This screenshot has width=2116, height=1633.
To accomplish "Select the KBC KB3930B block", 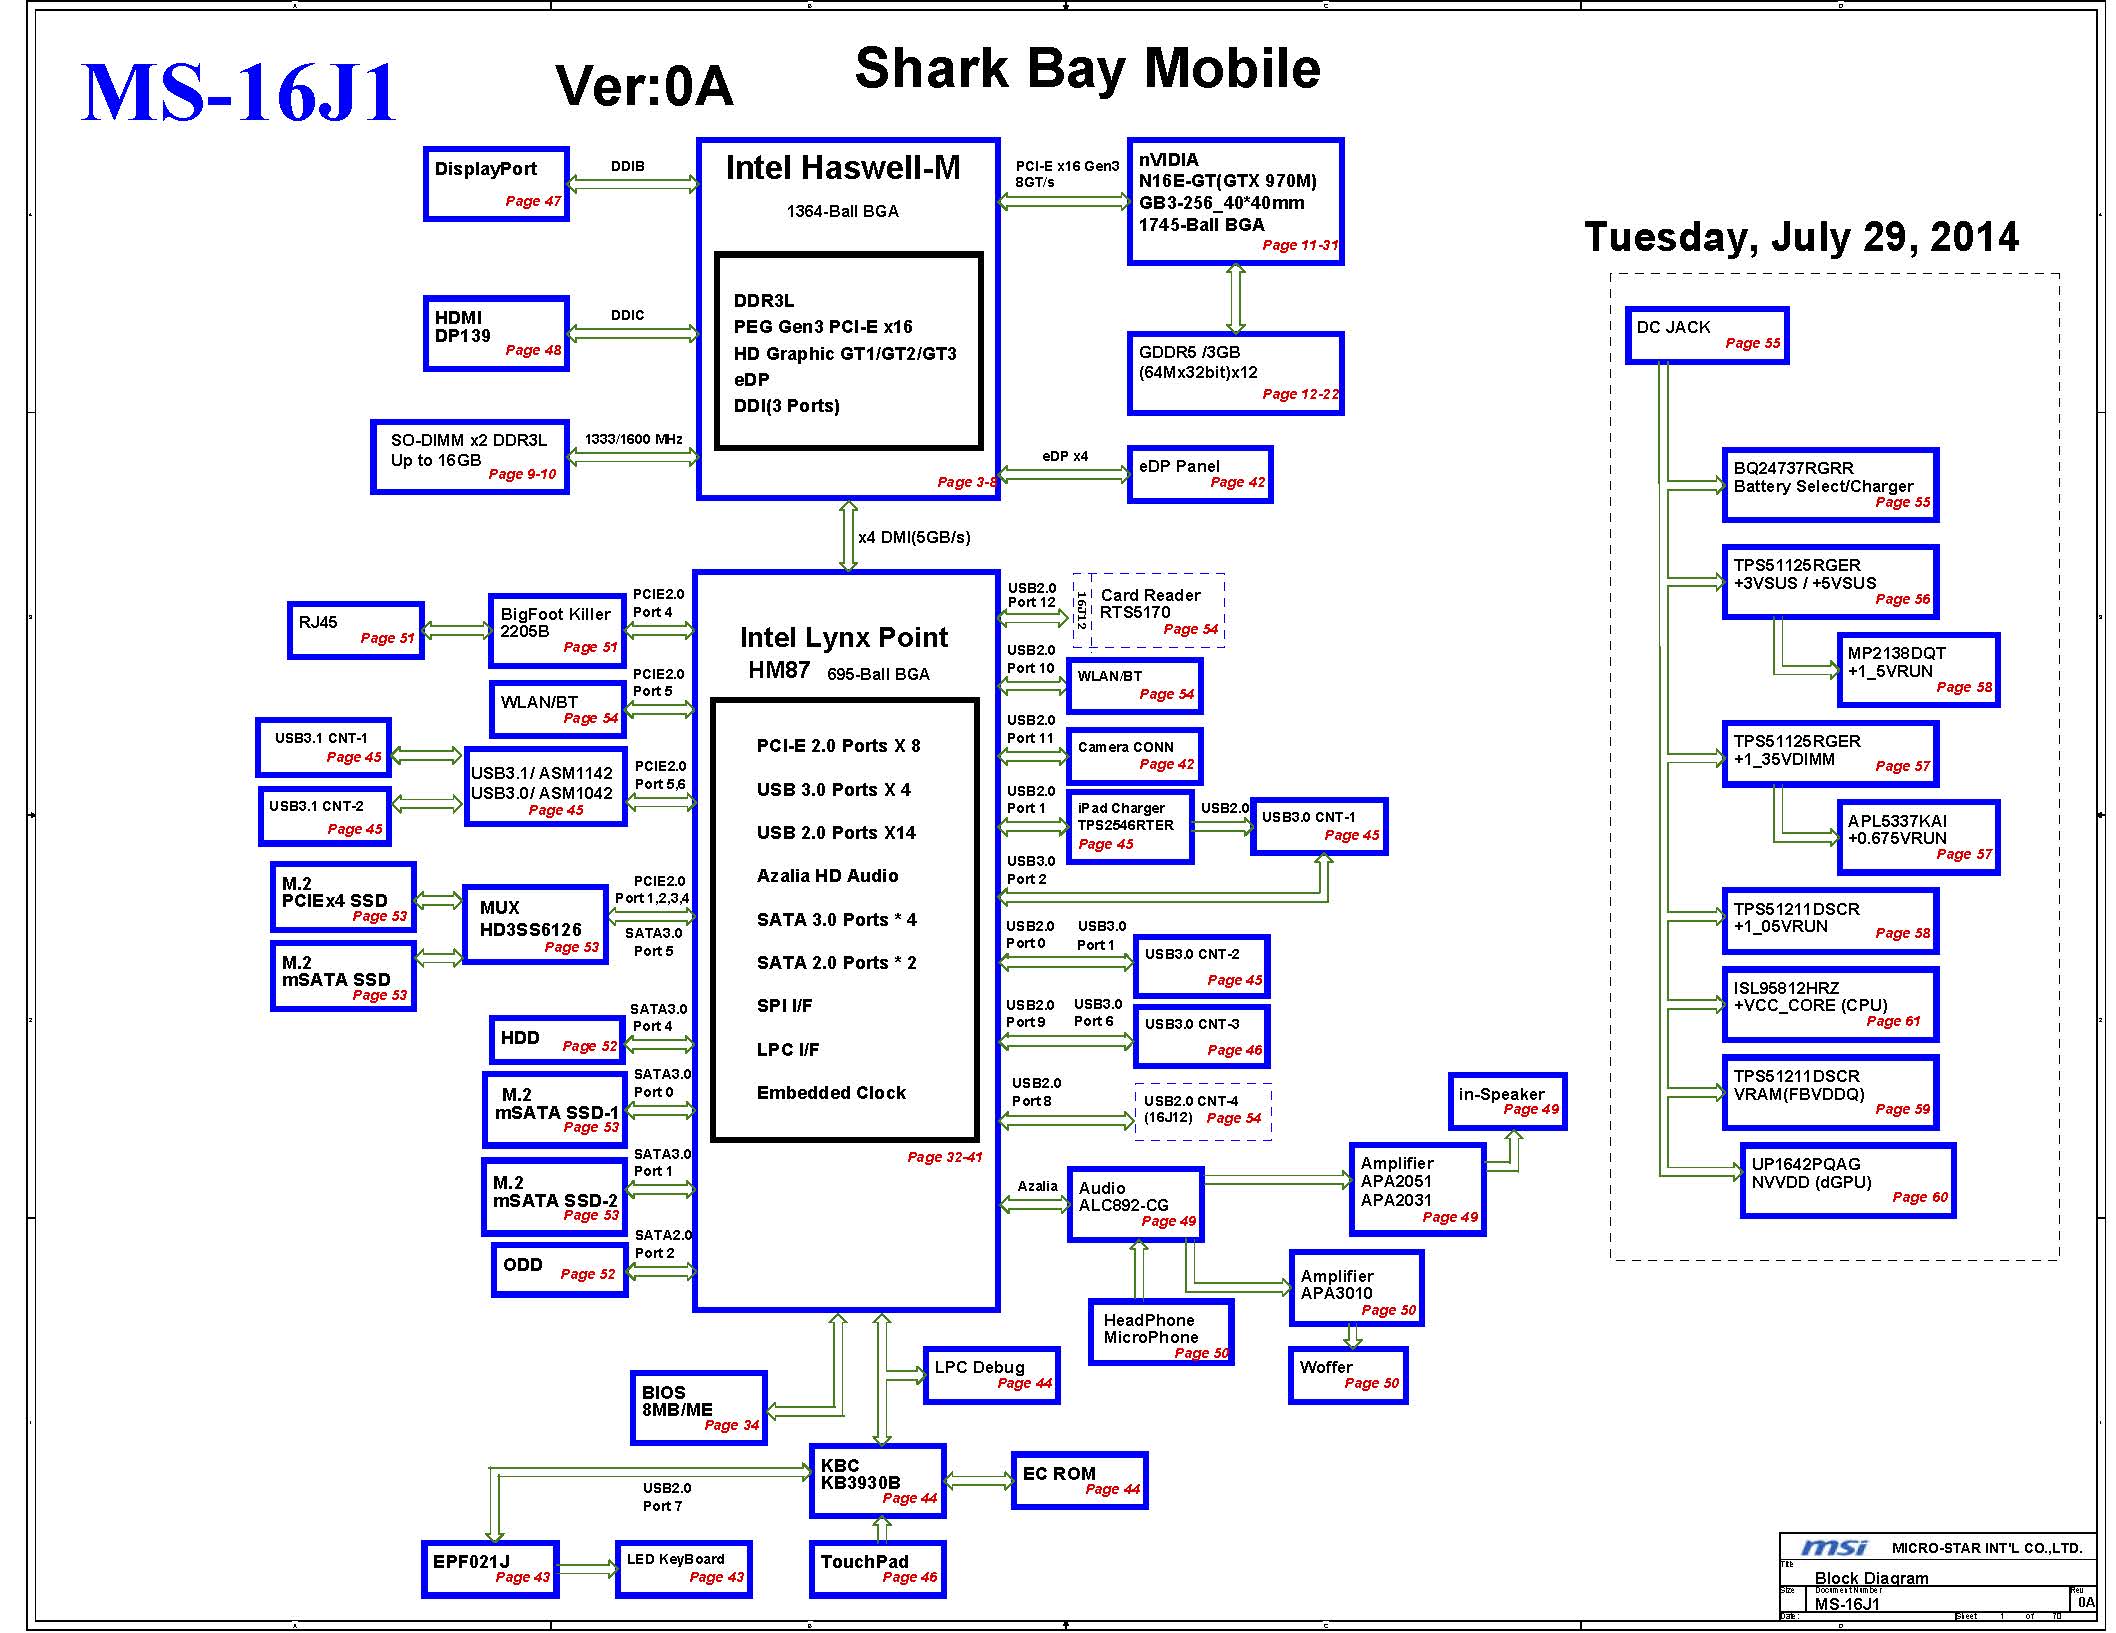I will (878, 1481).
